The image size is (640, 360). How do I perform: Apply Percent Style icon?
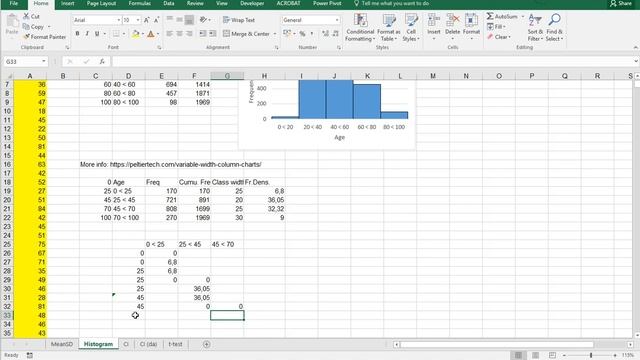coord(302,33)
